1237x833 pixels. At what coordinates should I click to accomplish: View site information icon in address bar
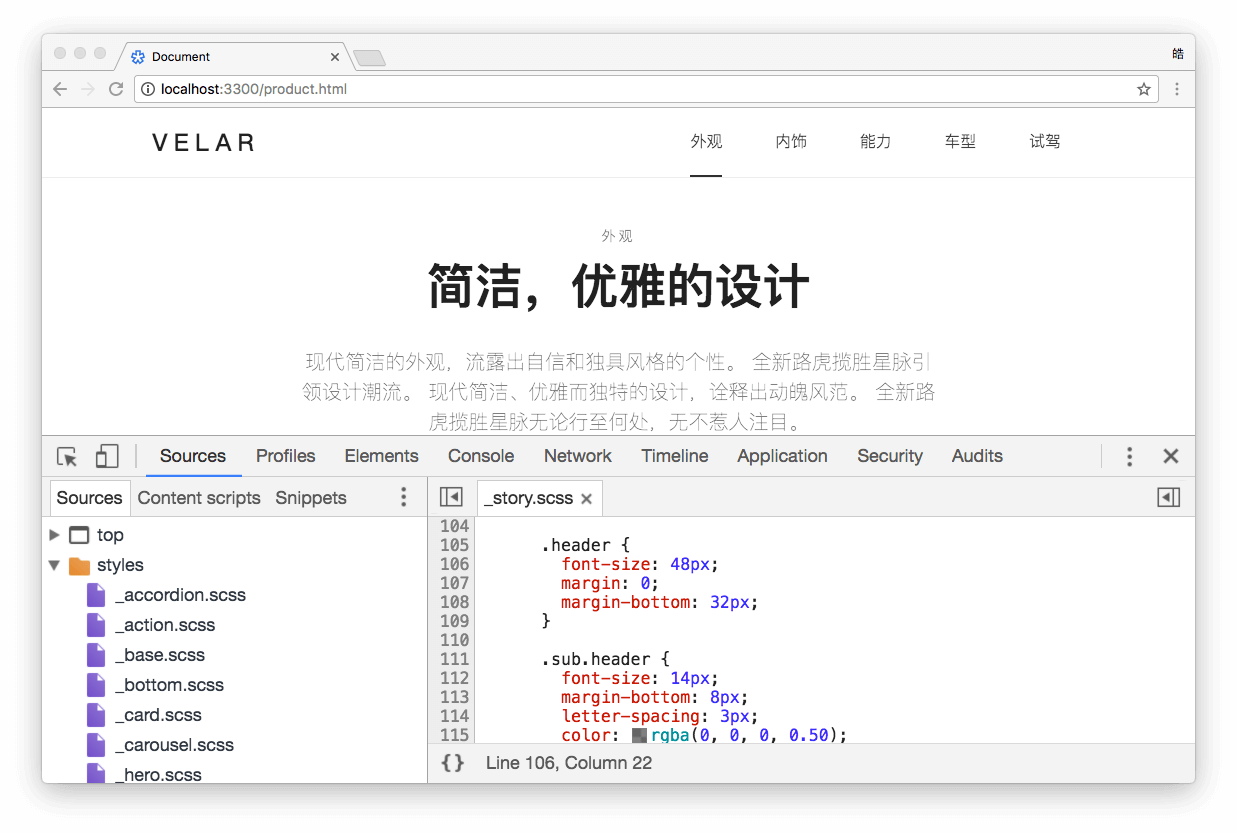[148, 89]
